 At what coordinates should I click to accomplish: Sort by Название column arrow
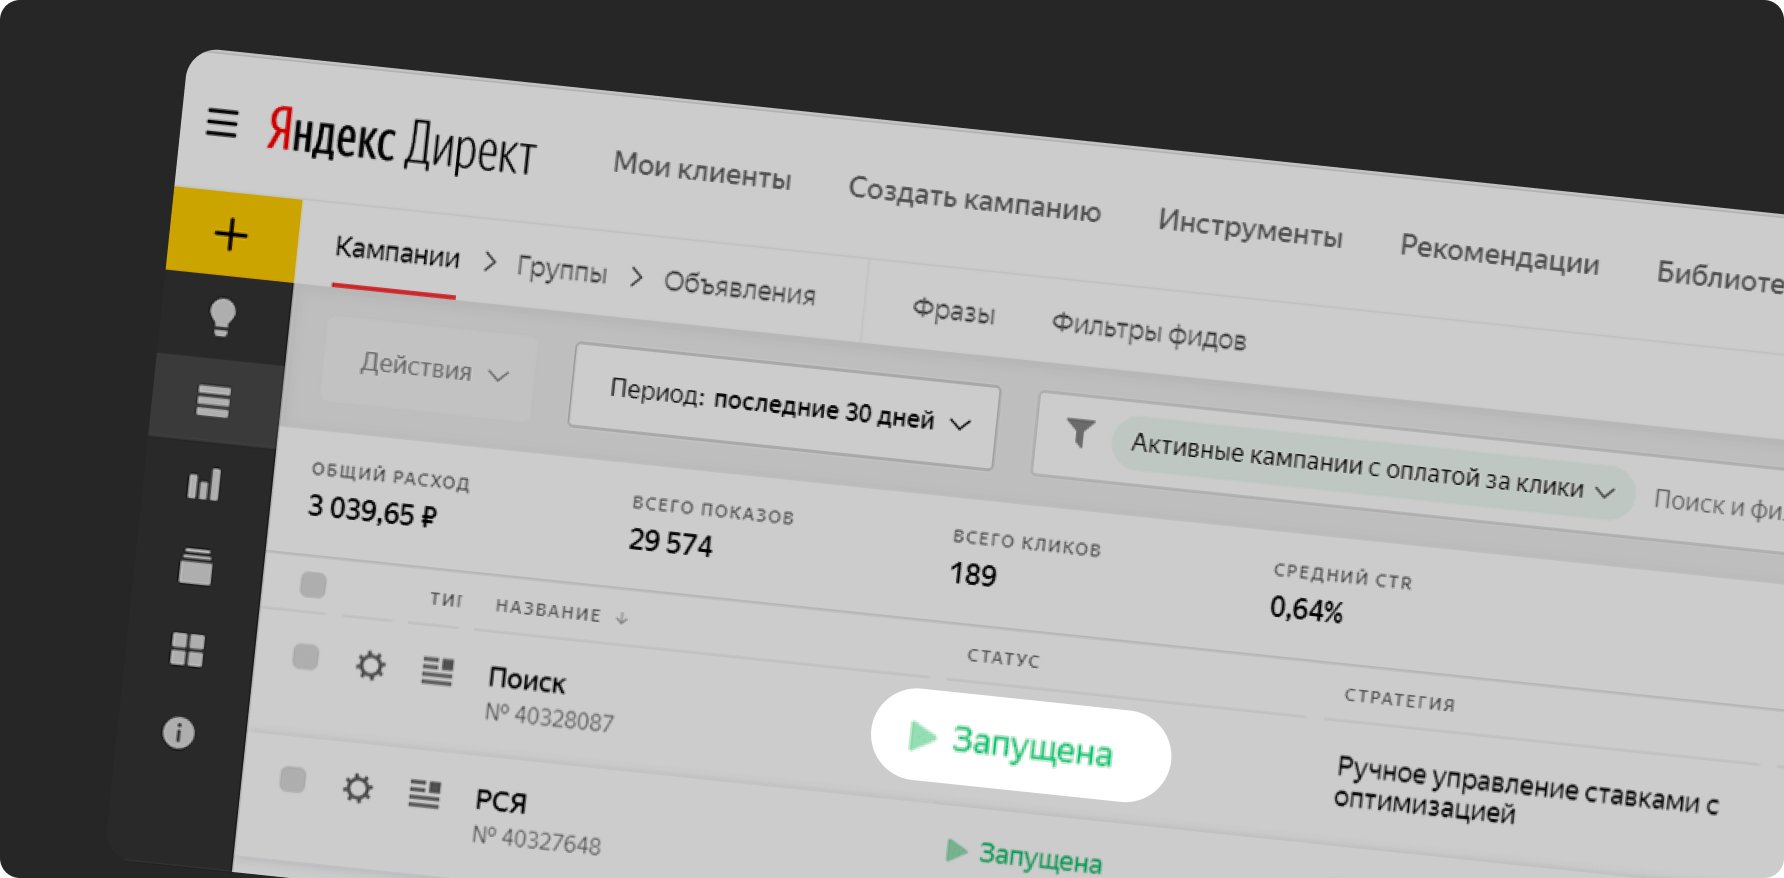click(622, 618)
